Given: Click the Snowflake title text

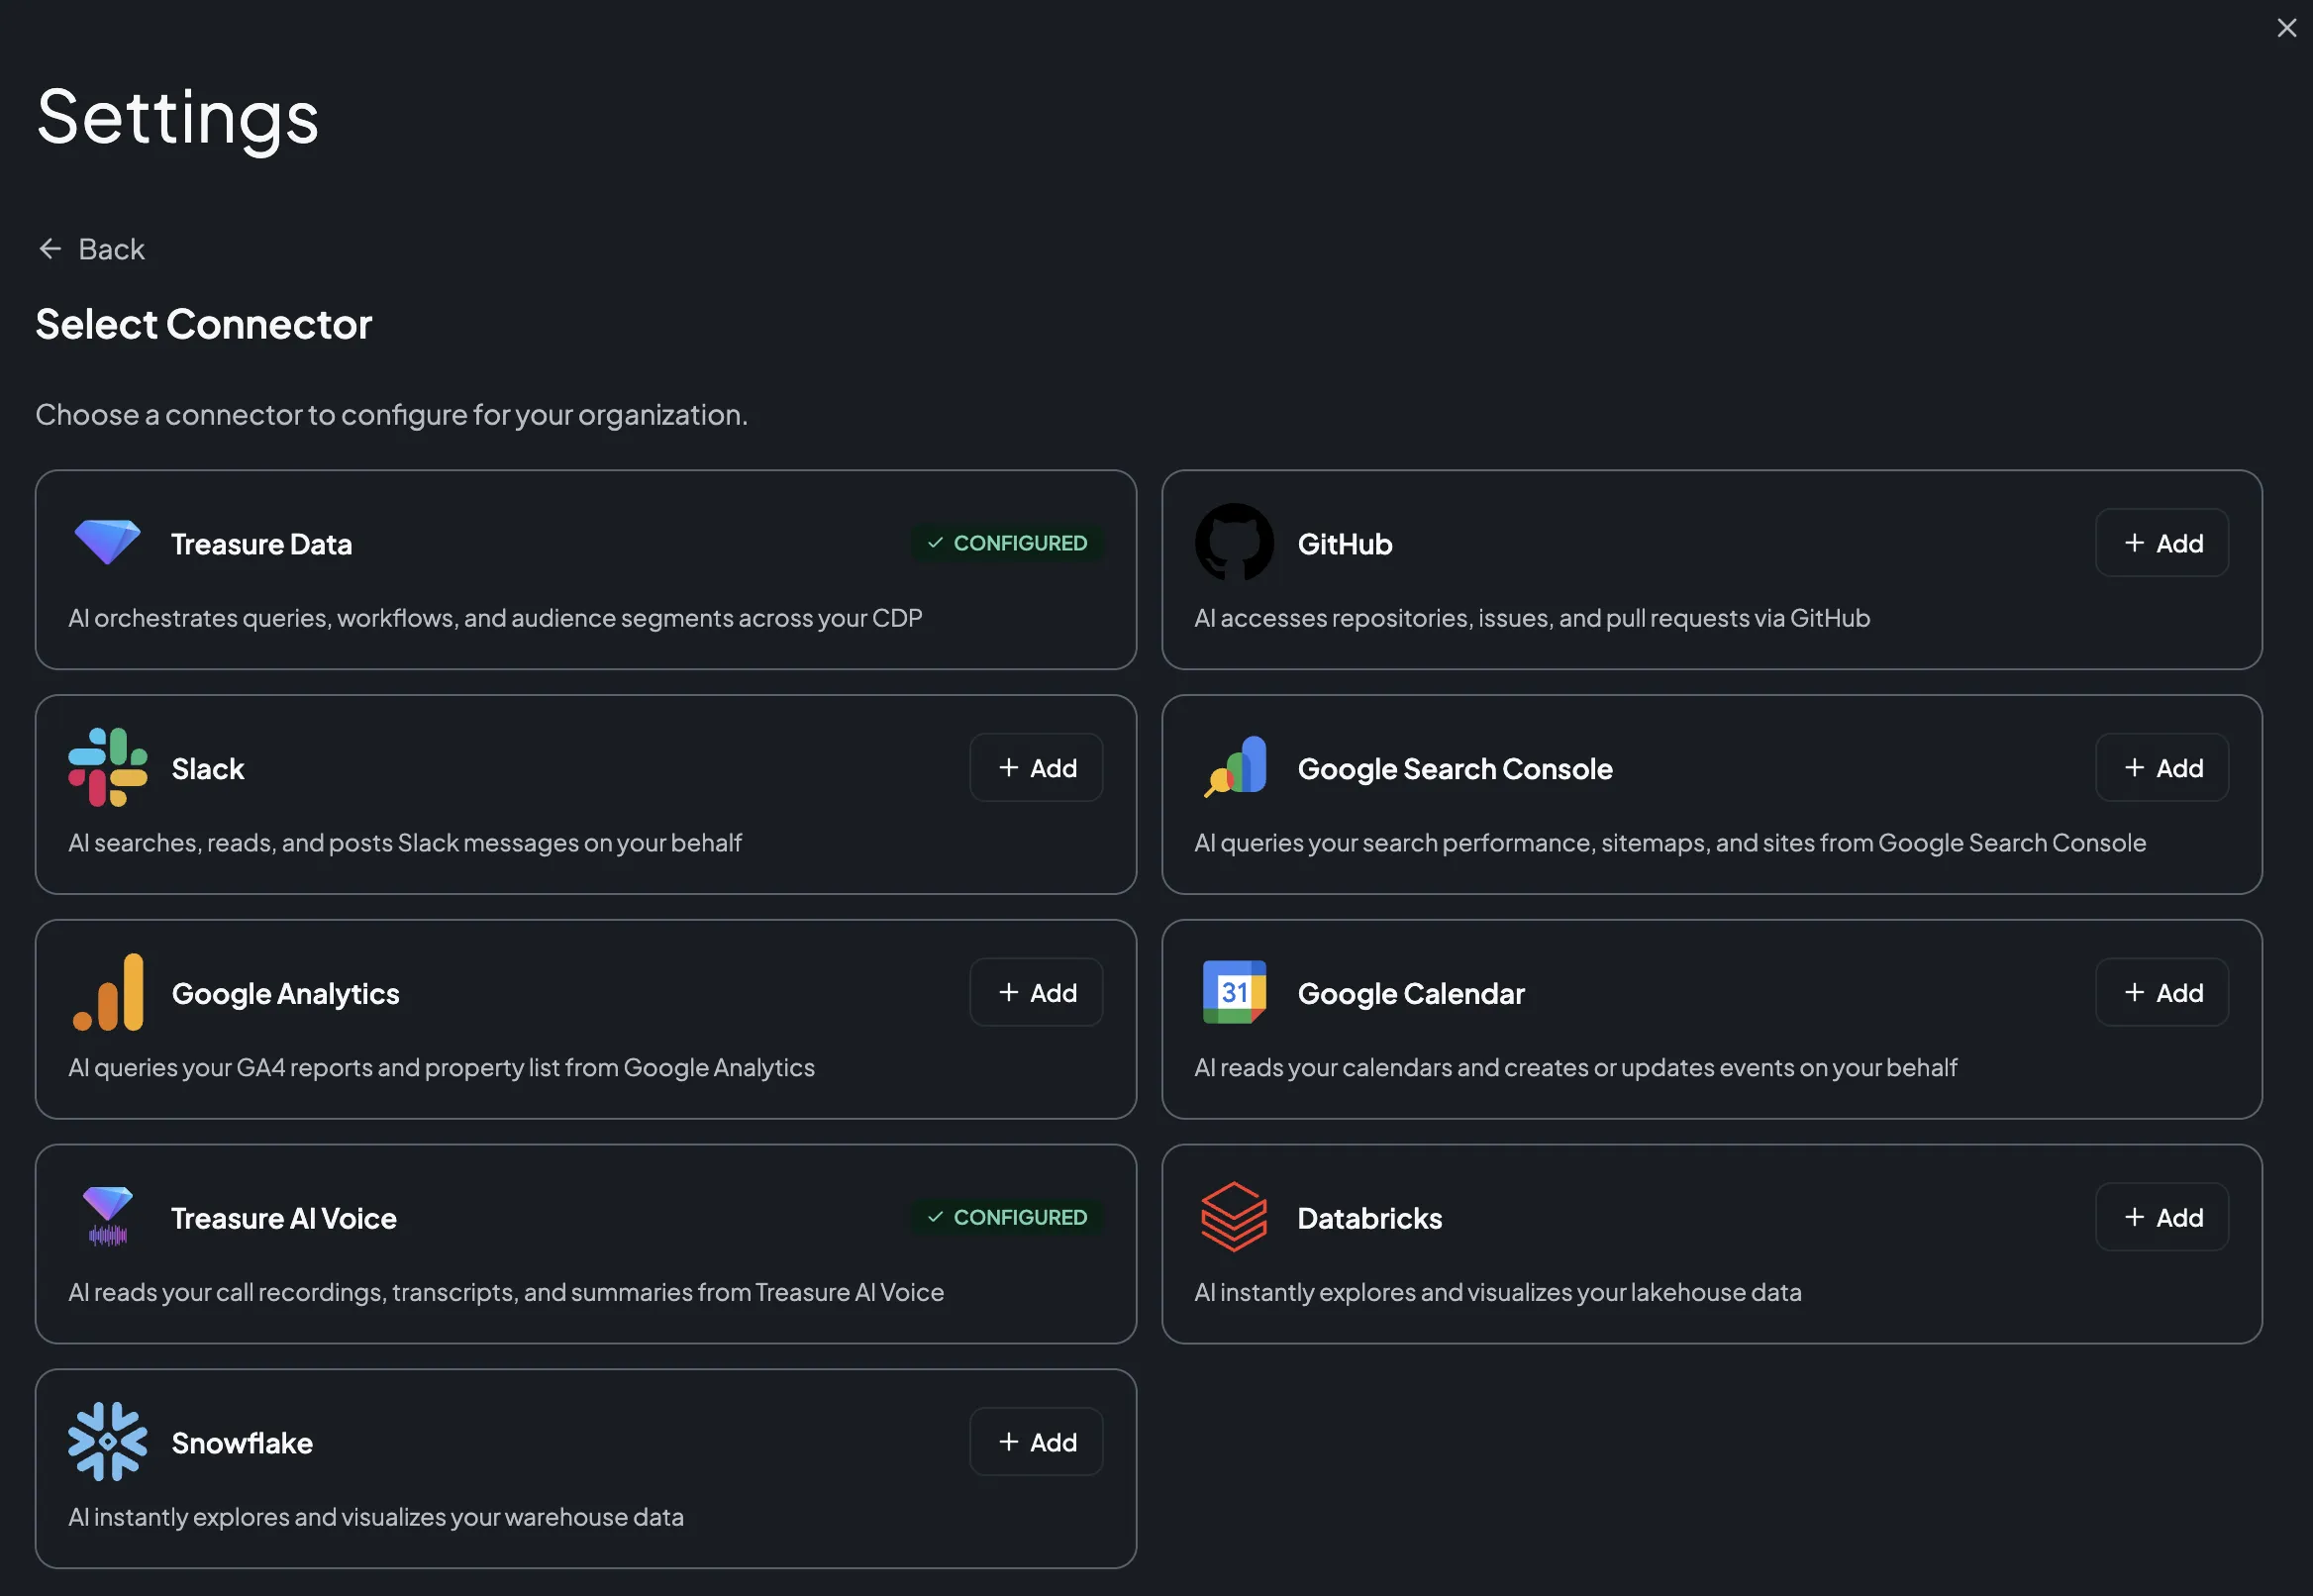Looking at the screenshot, I should tap(242, 1443).
